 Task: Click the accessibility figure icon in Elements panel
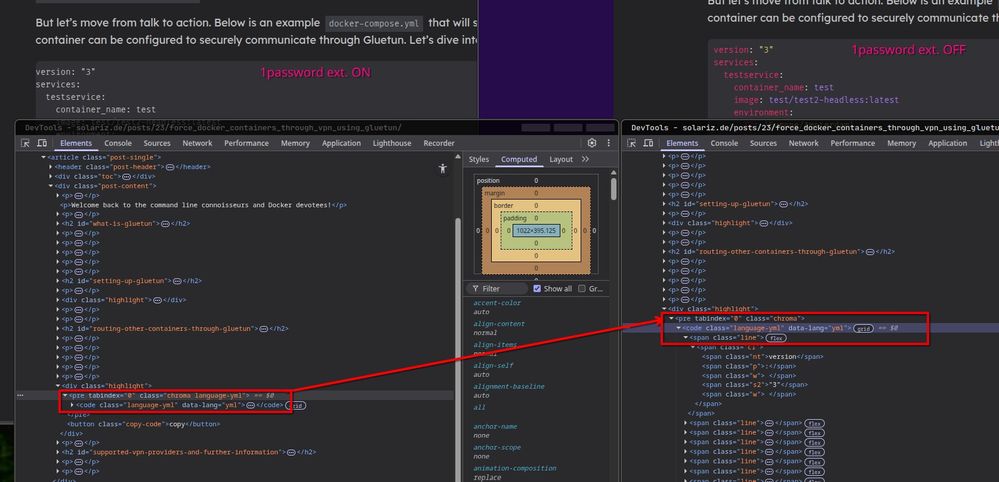tap(443, 169)
